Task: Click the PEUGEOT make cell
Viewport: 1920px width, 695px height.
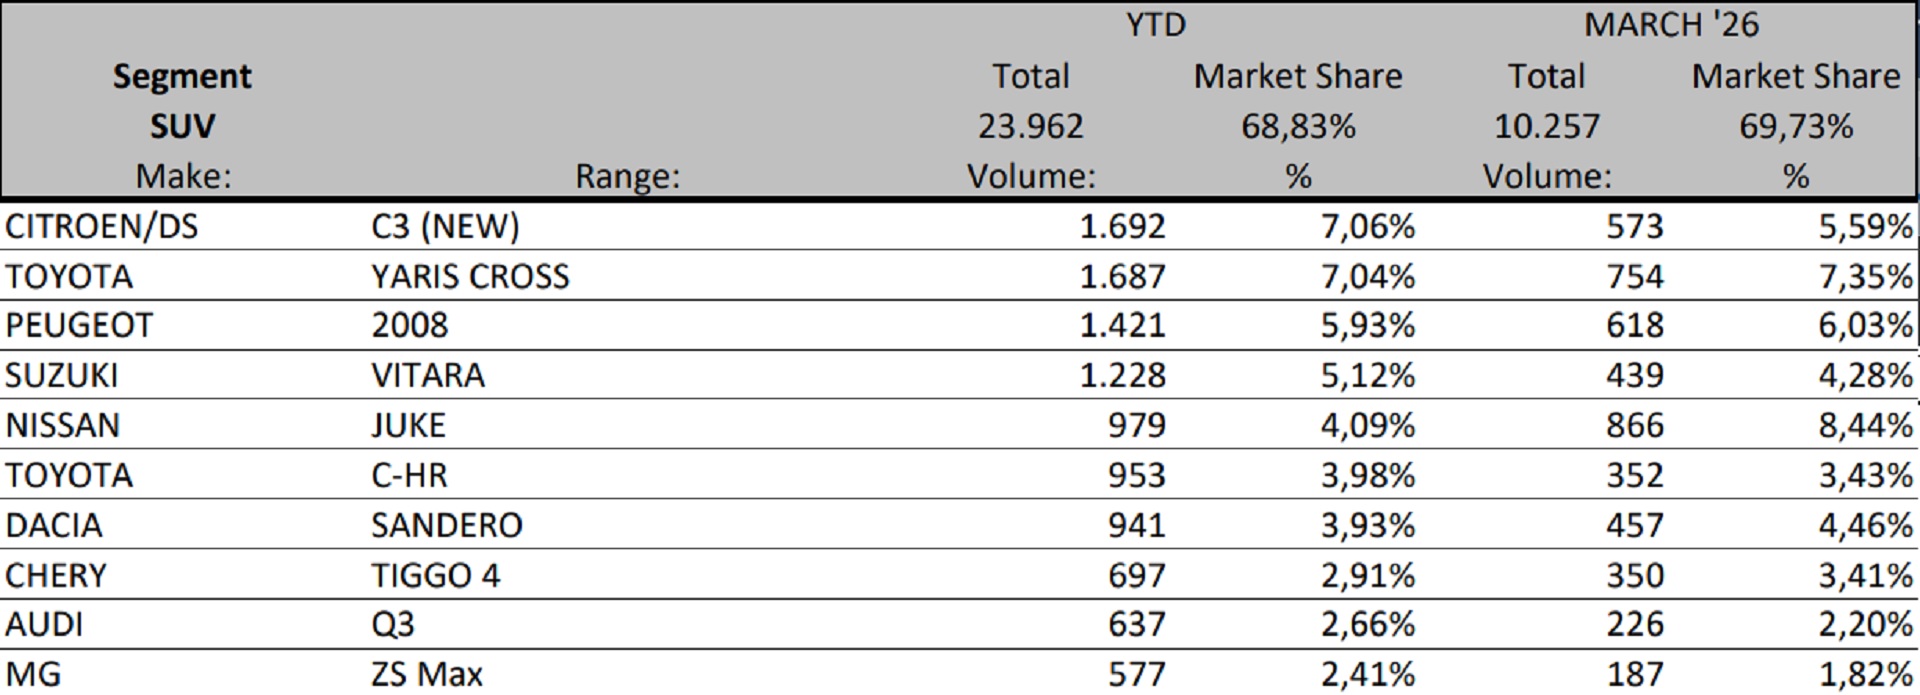Action: 79,326
